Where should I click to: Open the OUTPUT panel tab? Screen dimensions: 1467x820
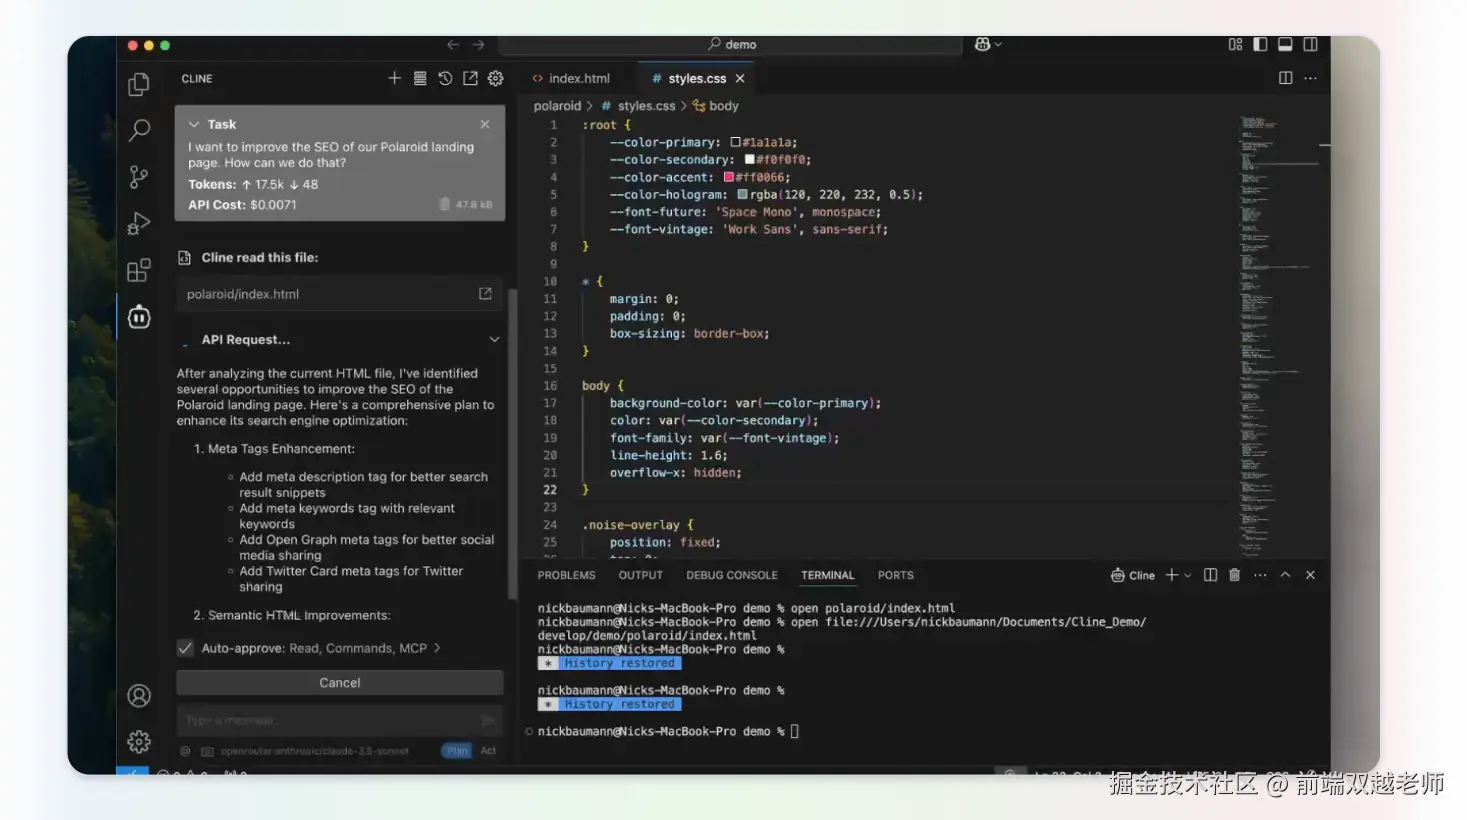tap(640, 575)
